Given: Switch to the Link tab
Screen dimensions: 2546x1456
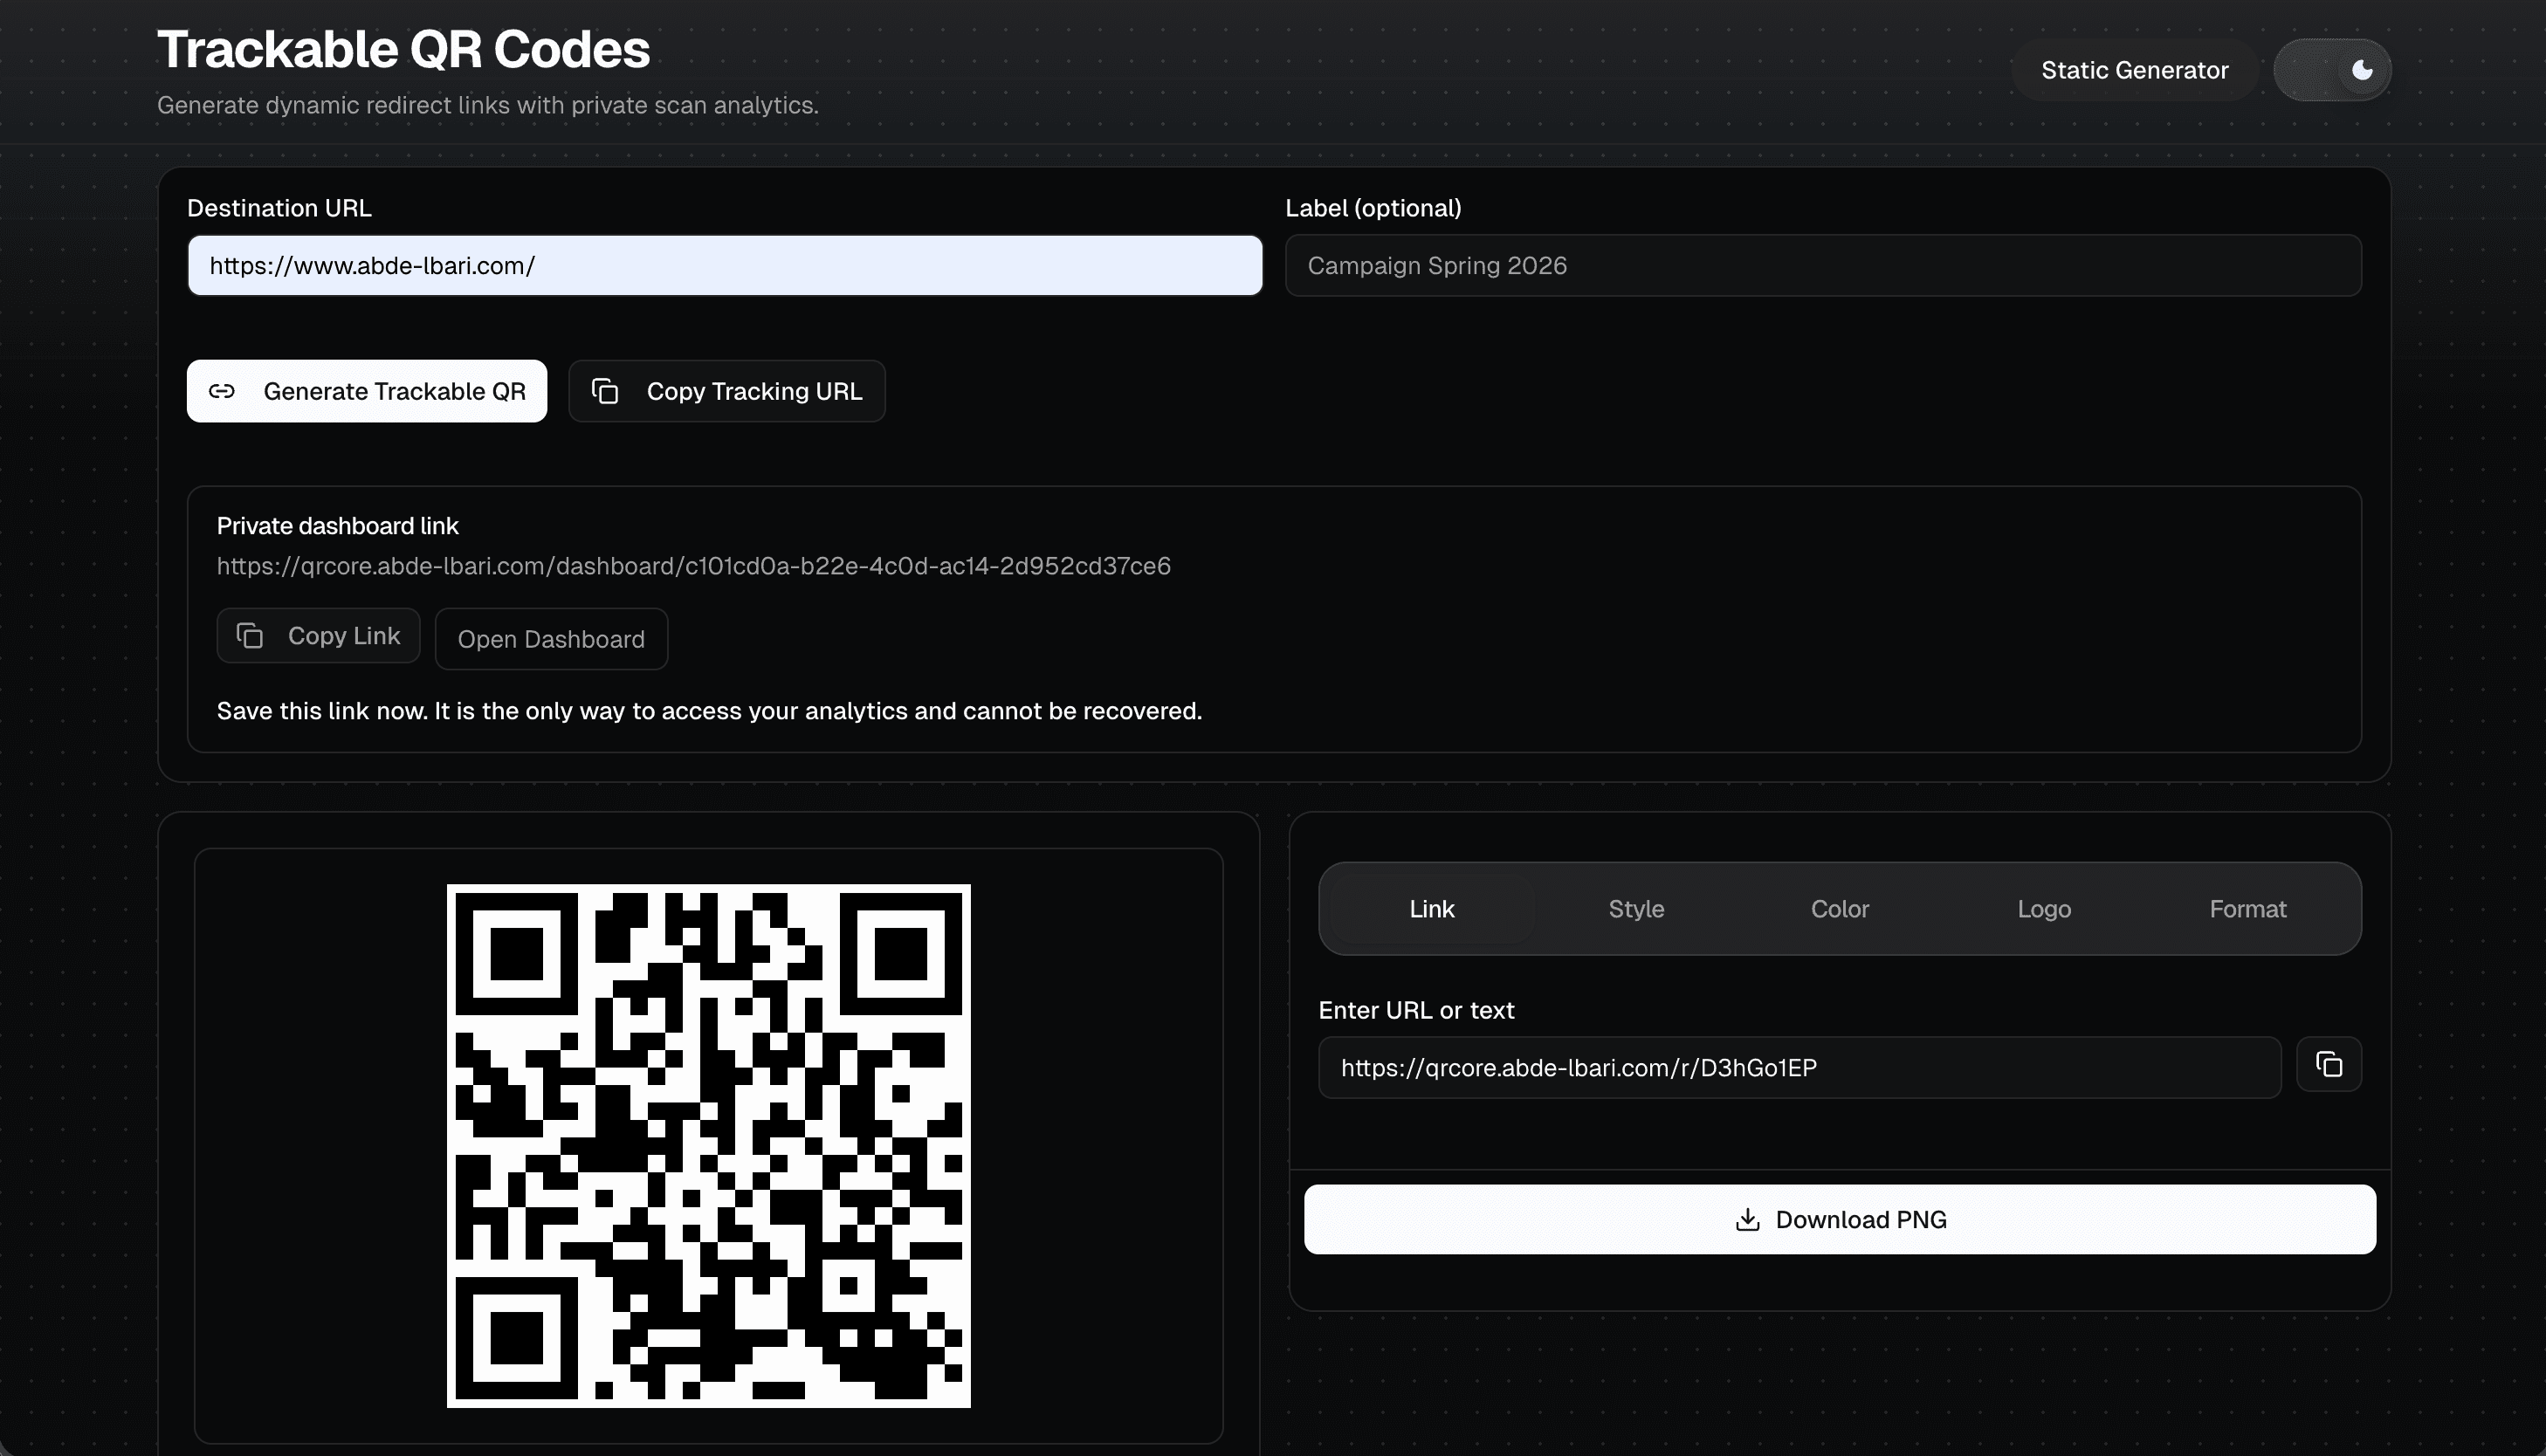Looking at the screenshot, I should point(1432,909).
